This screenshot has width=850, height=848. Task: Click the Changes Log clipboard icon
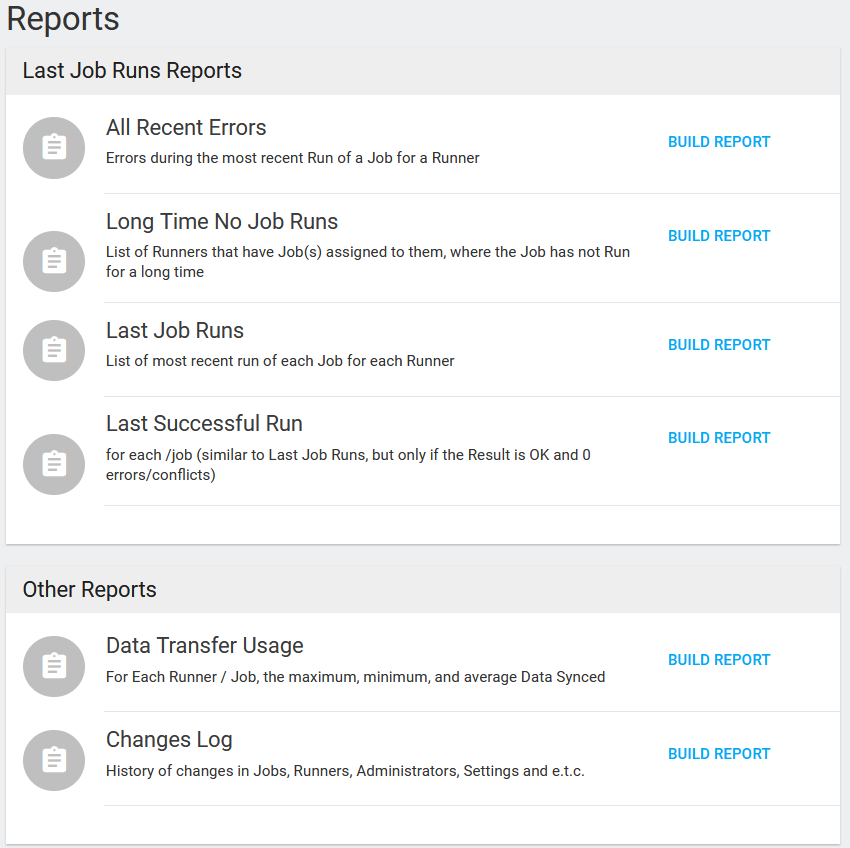click(53, 760)
